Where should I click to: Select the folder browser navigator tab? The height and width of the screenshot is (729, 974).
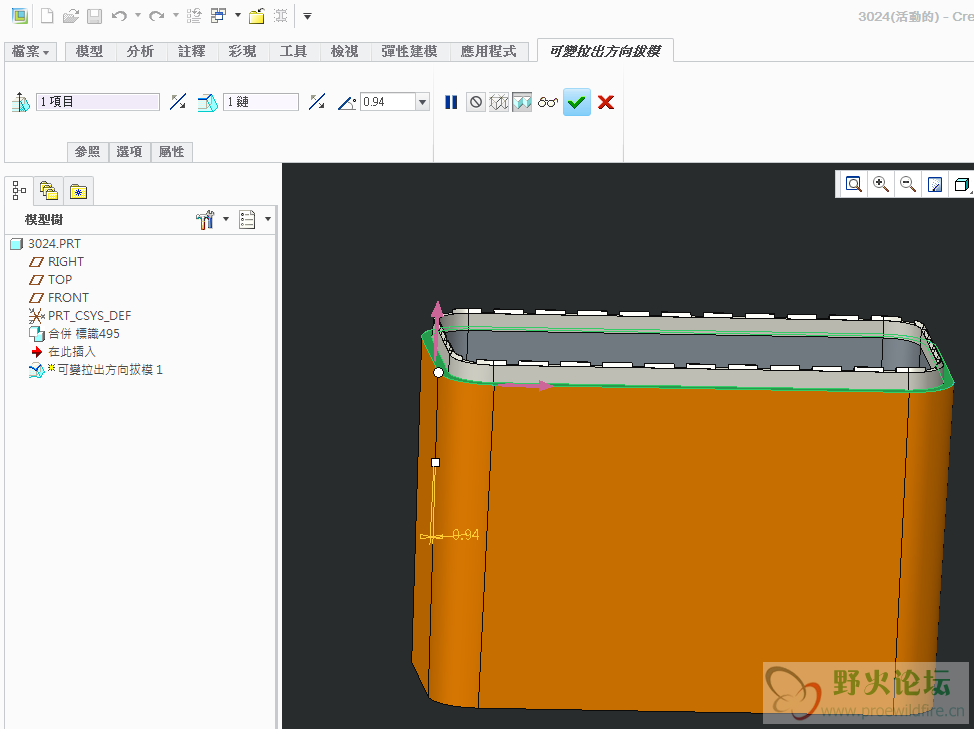48,191
